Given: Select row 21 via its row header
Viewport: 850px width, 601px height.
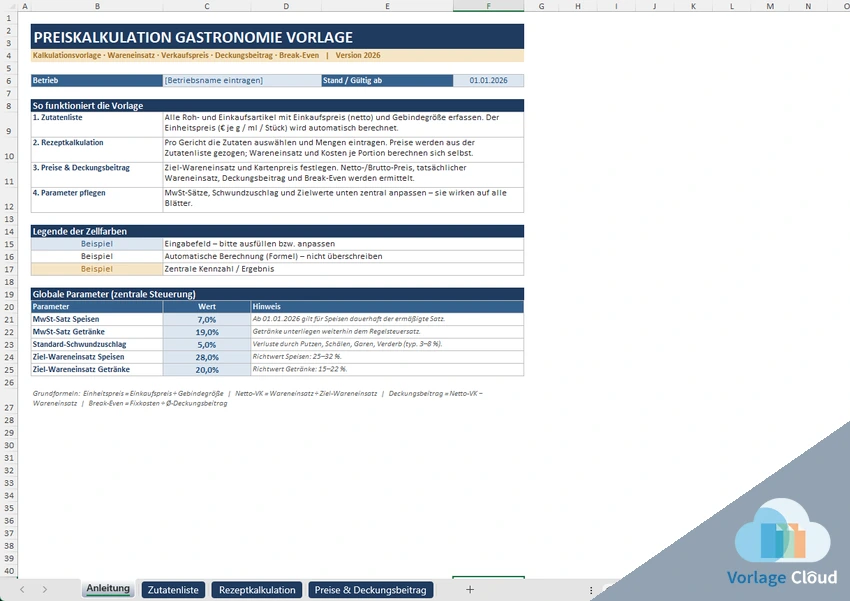Looking at the screenshot, I should (9, 319).
